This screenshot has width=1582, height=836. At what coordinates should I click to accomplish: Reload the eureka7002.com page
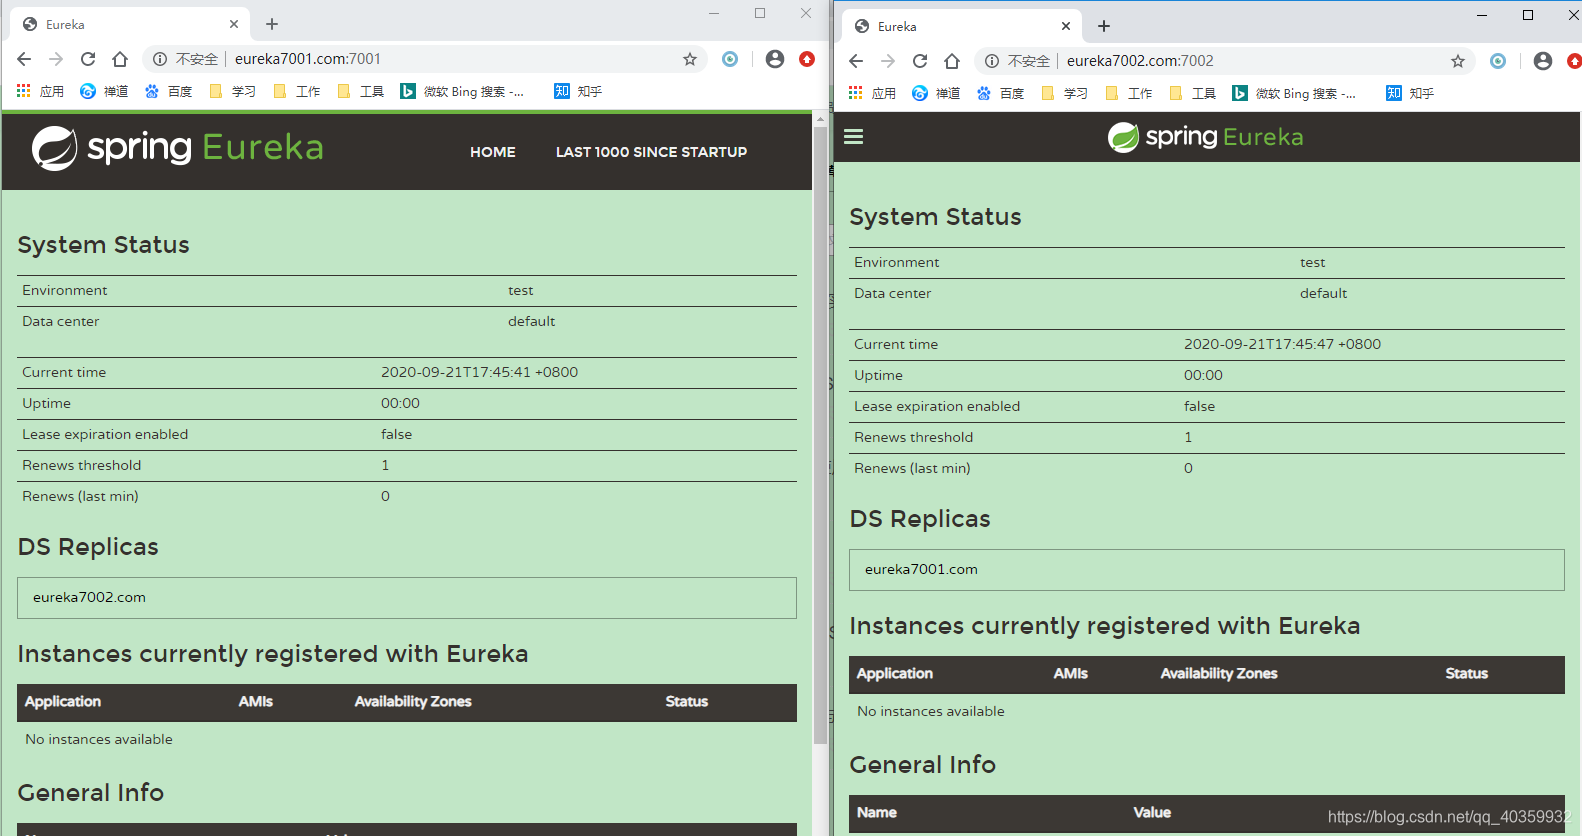point(920,61)
